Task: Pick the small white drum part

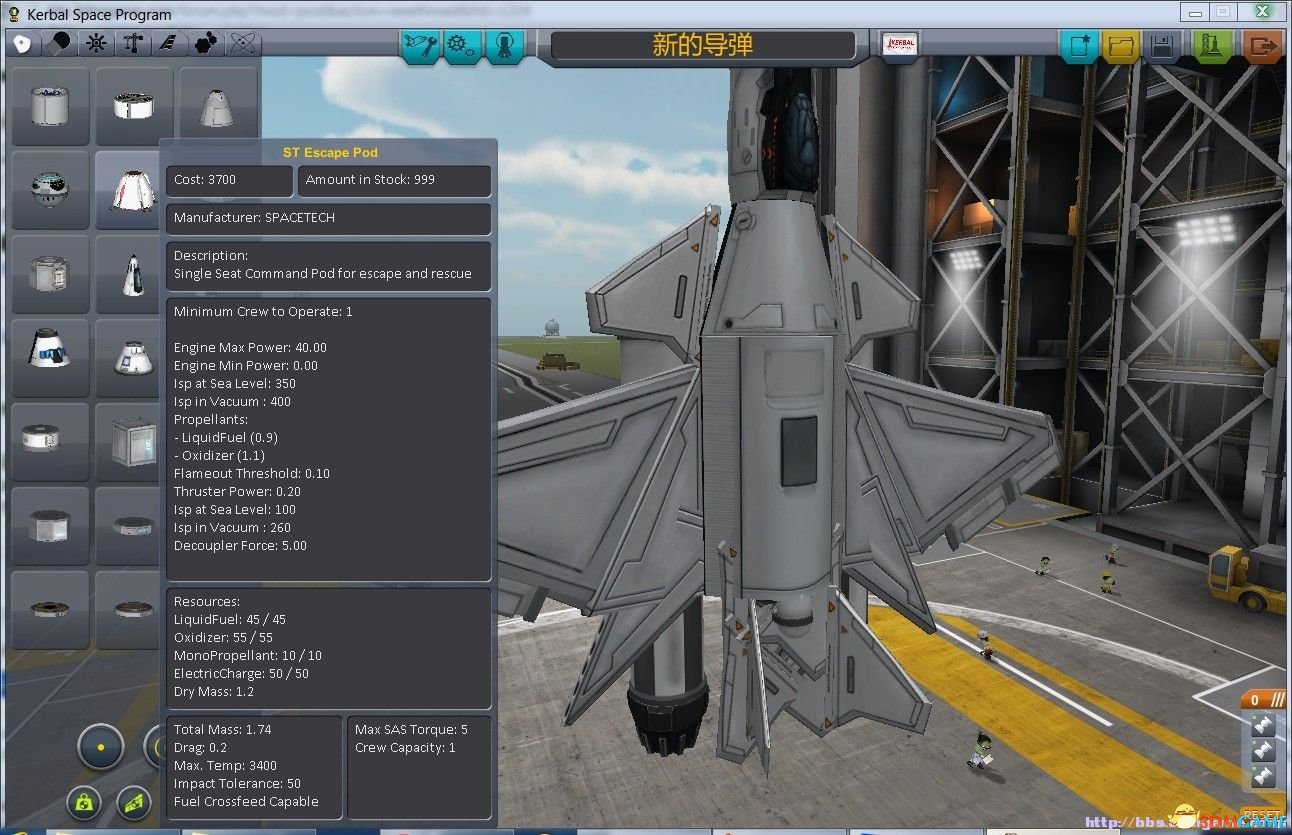Action: 49,441
